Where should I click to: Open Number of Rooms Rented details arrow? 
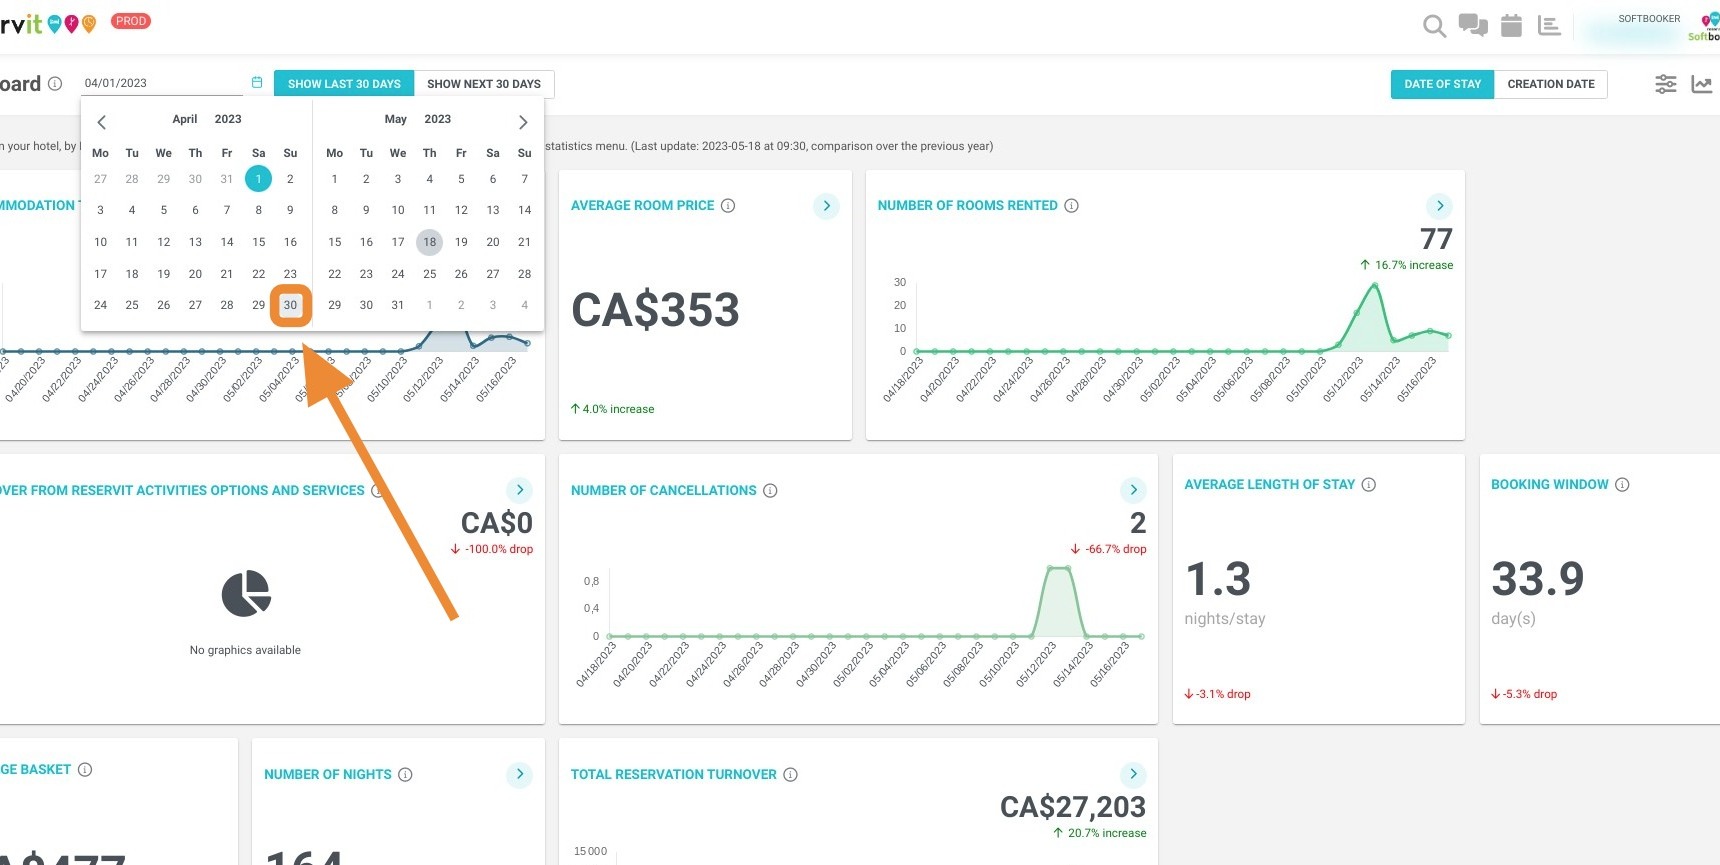[1439, 206]
